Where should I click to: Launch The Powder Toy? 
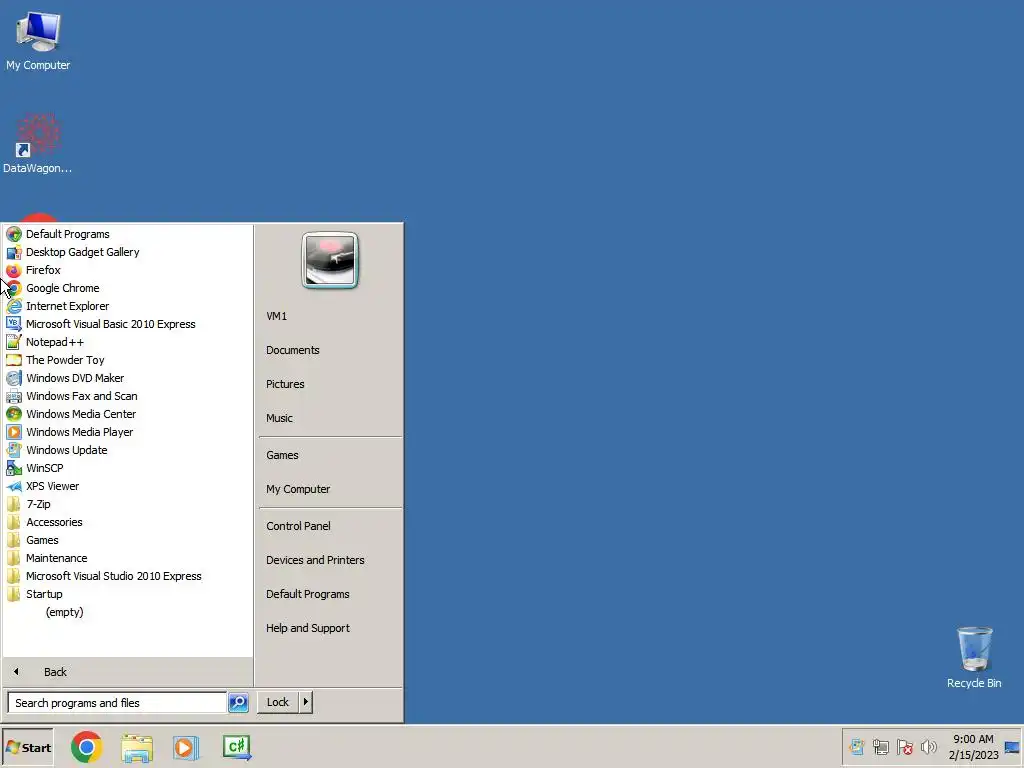click(127, 360)
